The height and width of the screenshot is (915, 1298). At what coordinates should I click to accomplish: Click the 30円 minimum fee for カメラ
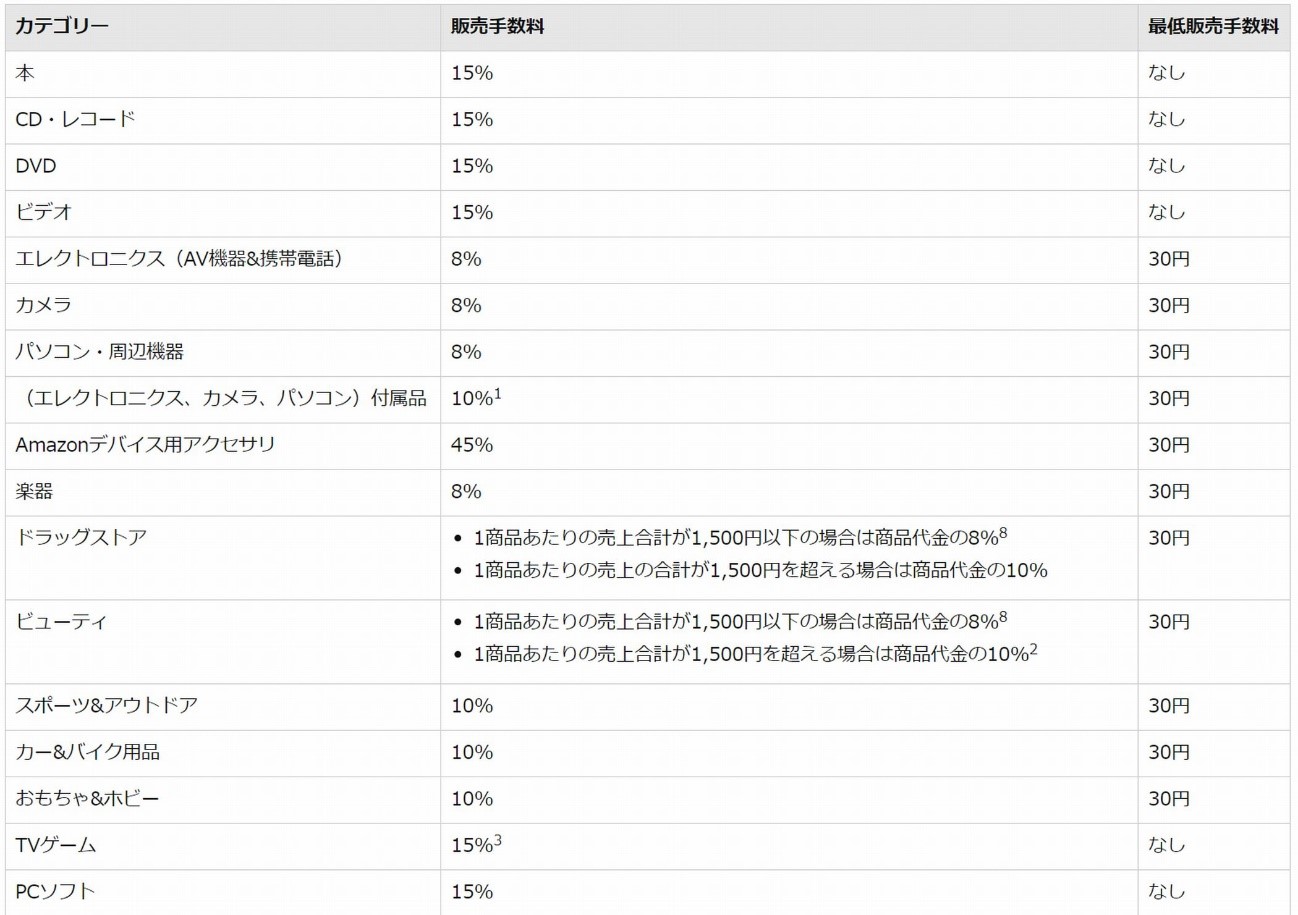coord(1168,306)
